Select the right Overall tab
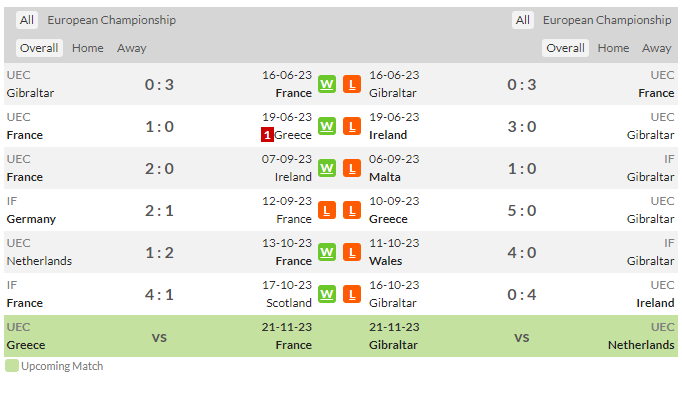 pos(565,48)
